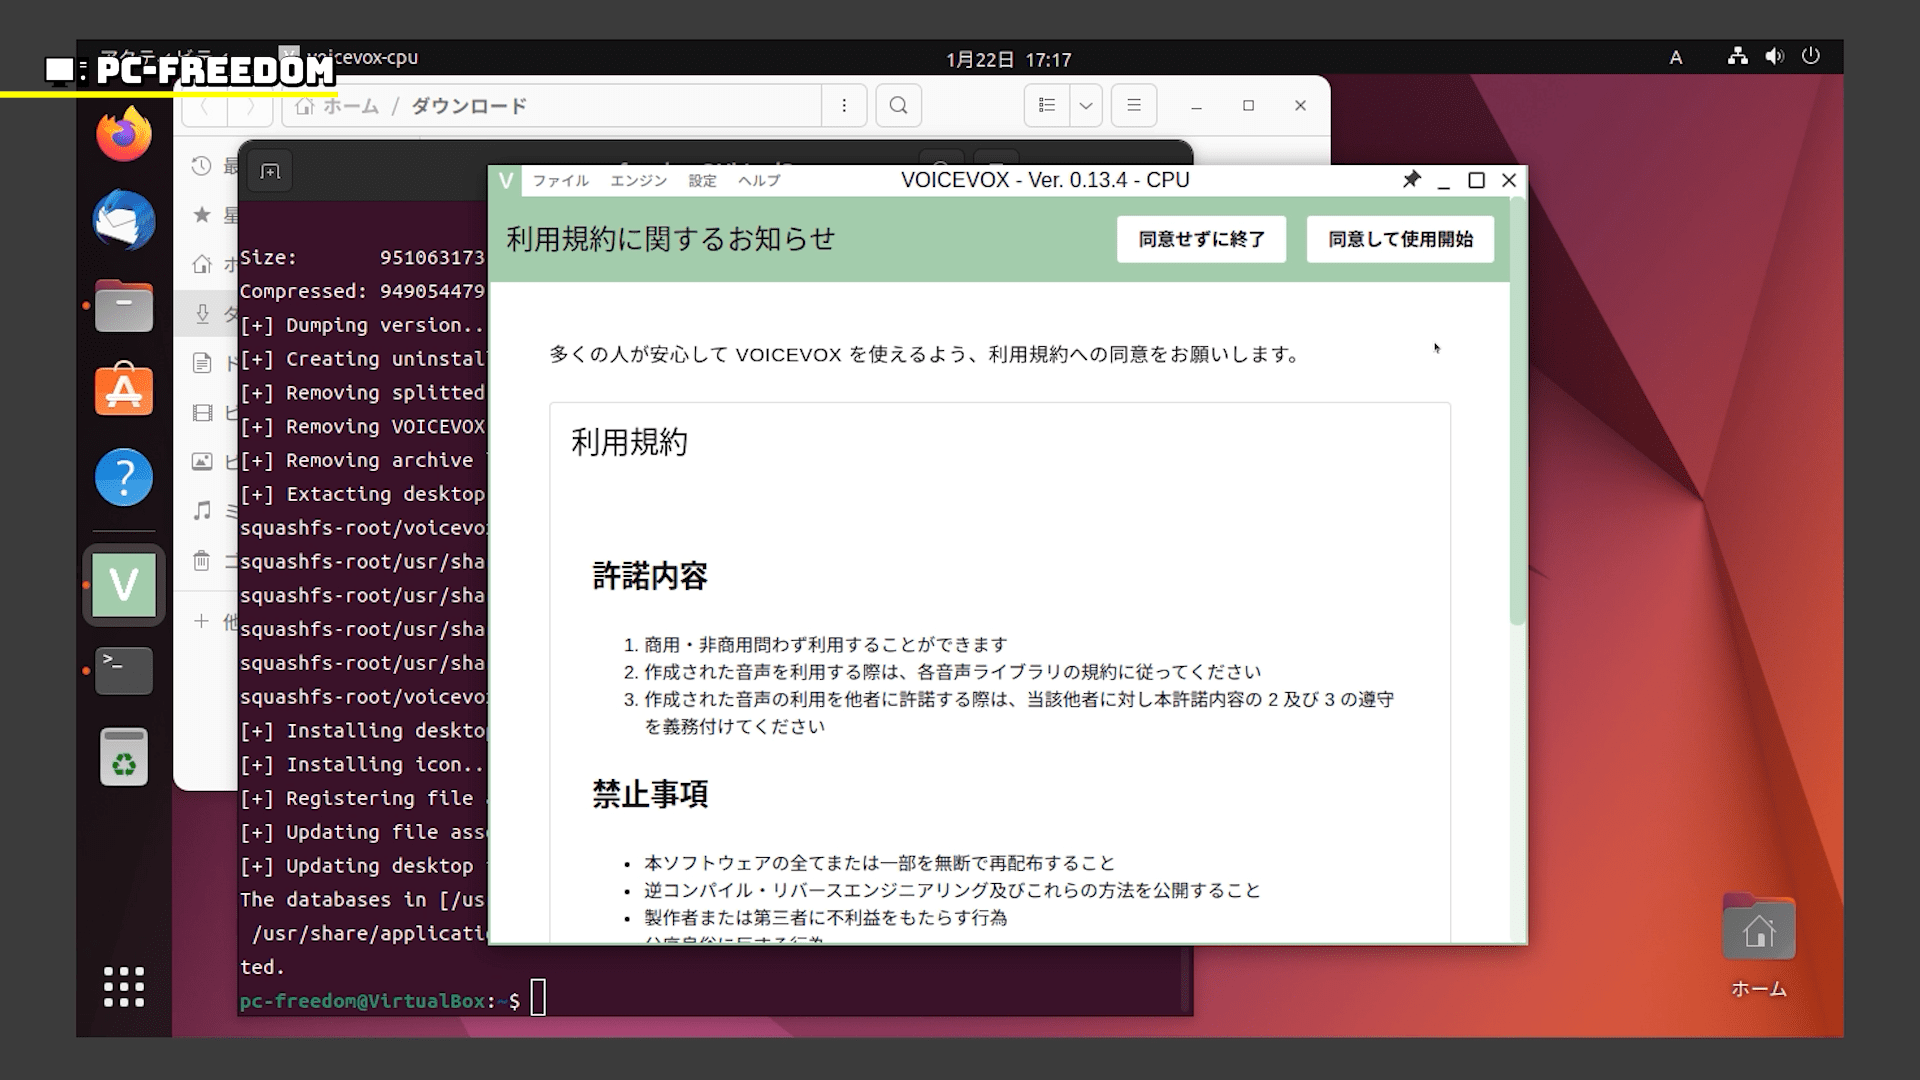
Task: Open the Help icon in dock
Action: click(124, 477)
